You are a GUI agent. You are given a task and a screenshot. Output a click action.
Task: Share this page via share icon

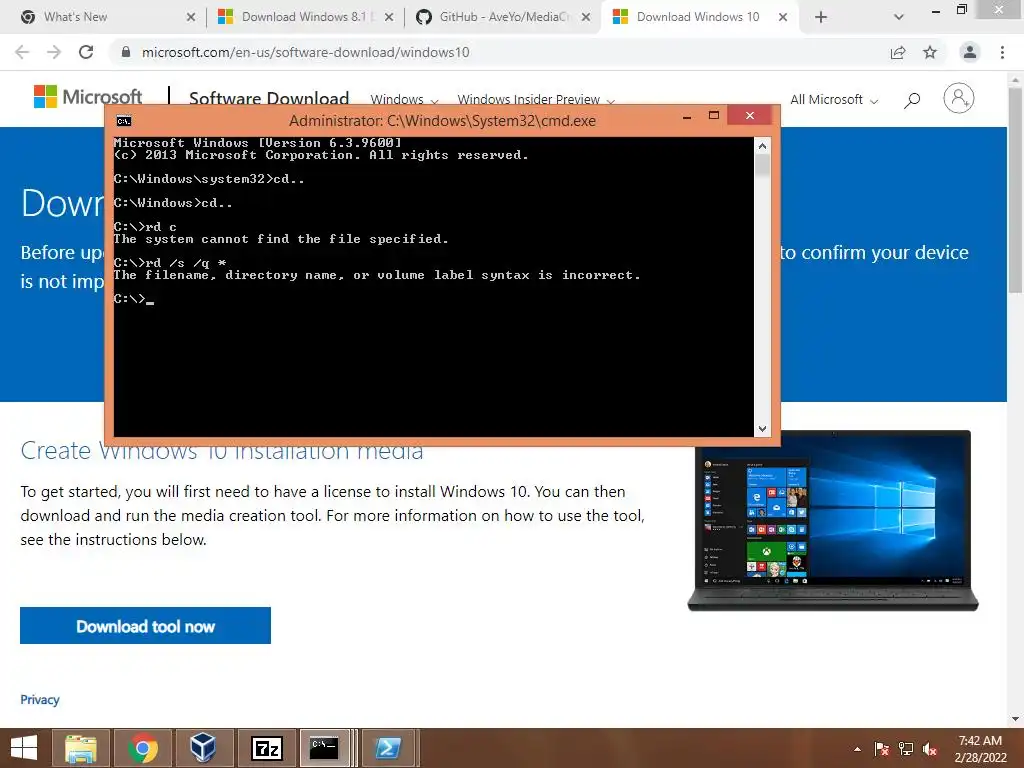click(898, 52)
